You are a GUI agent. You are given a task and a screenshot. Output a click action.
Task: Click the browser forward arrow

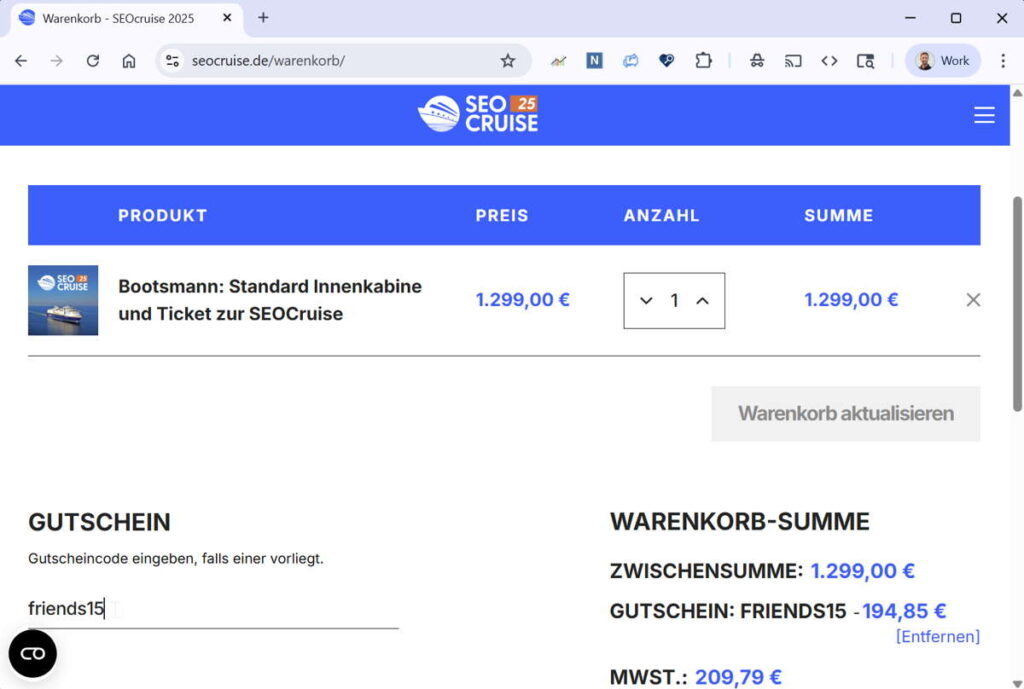[x=57, y=61]
